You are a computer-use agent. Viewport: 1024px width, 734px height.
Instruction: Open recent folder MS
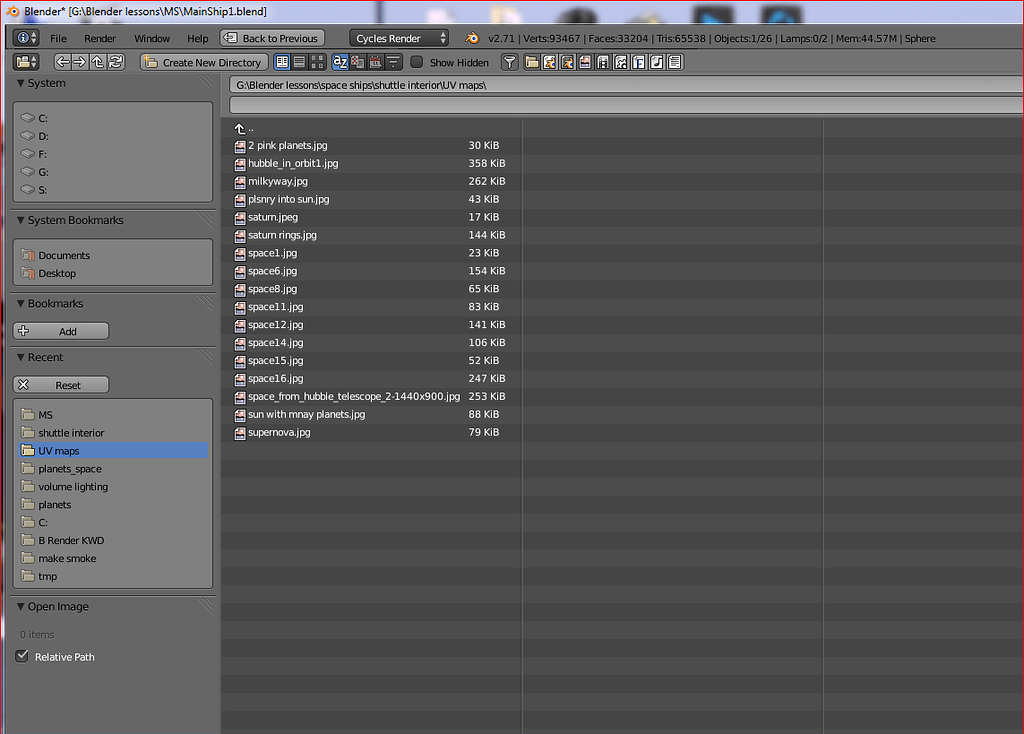coord(113,415)
